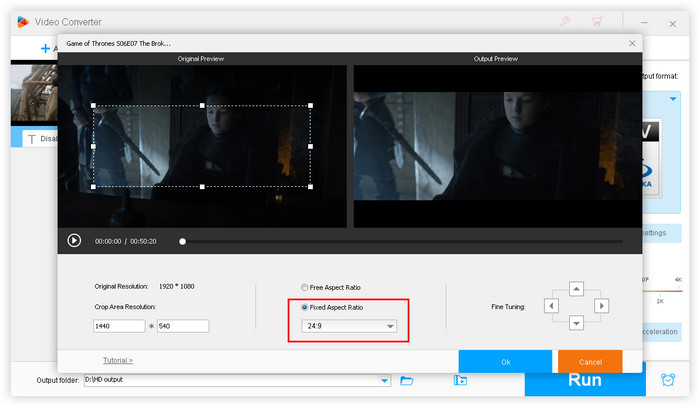
Task: Open the Tutorial link
Action: pos(118,360)
